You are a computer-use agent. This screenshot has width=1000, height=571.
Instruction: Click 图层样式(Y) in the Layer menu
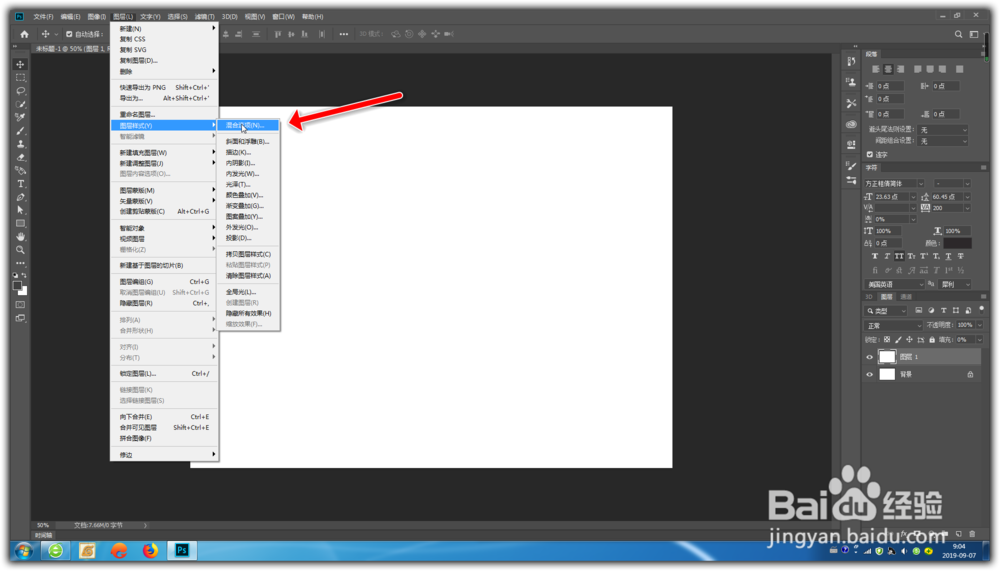coord(164,126)
